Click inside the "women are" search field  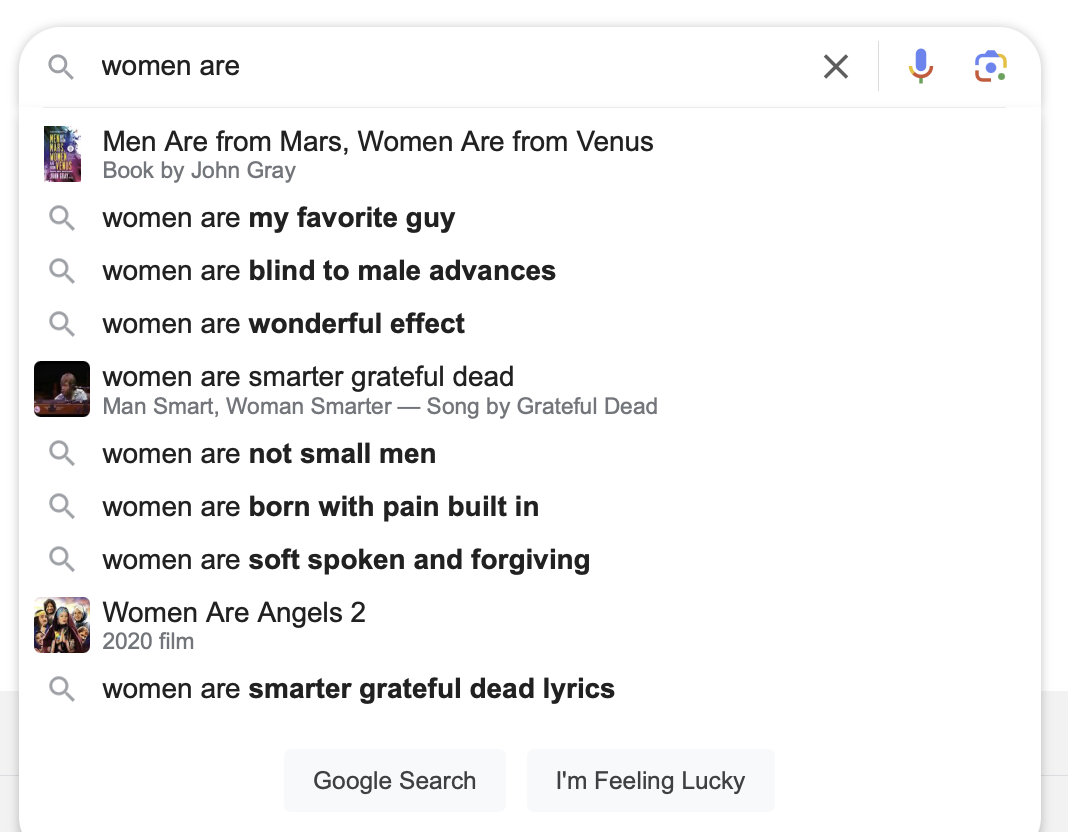pos(450,67)
